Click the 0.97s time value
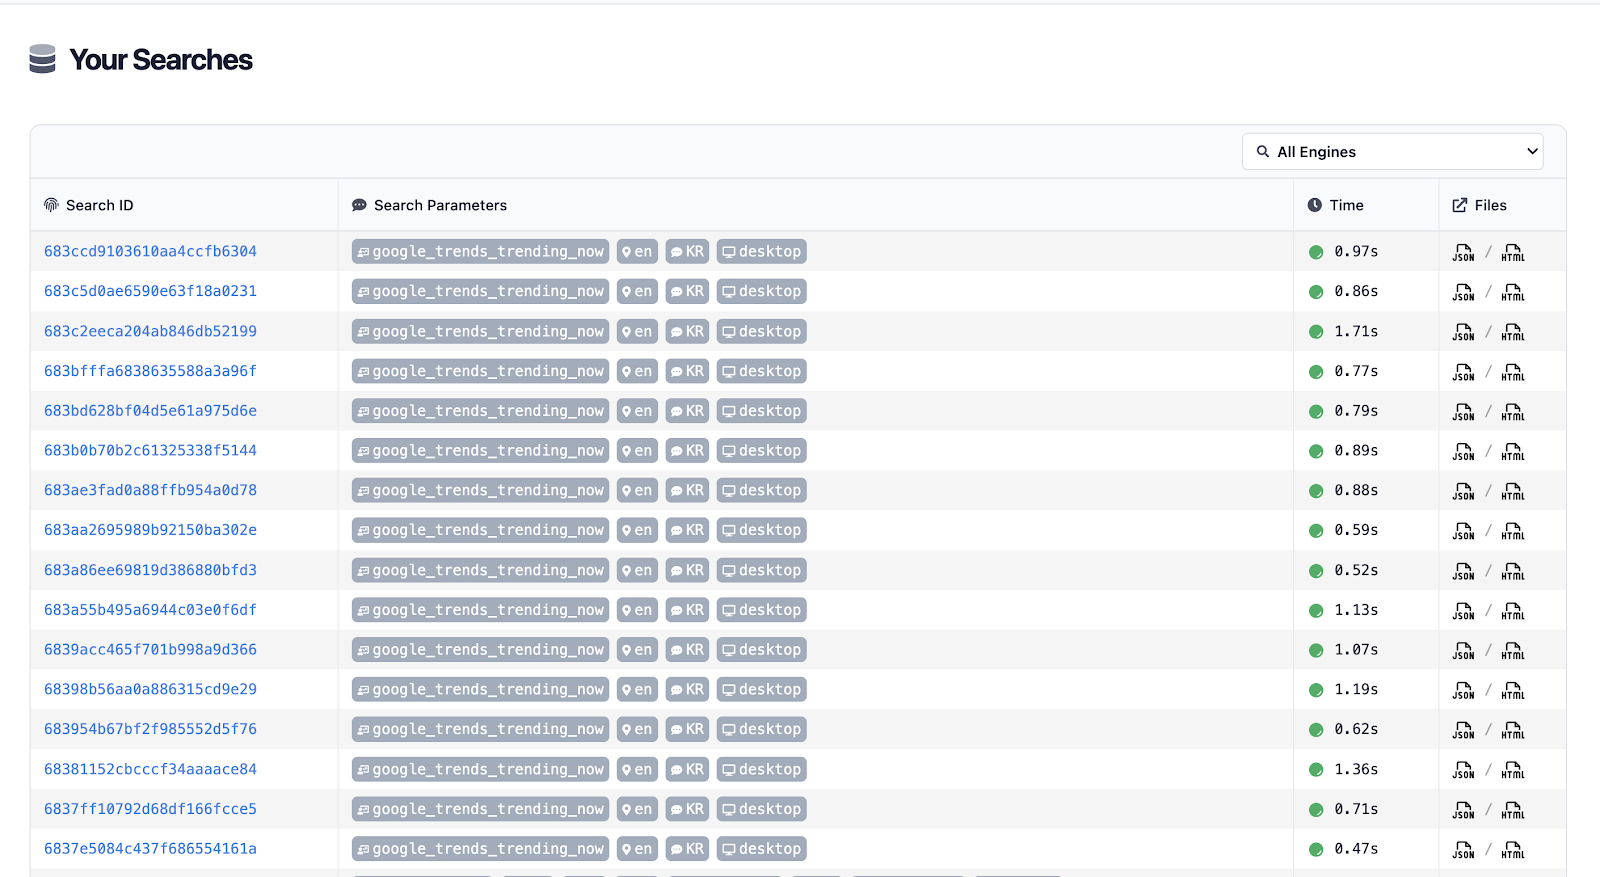The image size is (1600, 877). pos(1356,251)
